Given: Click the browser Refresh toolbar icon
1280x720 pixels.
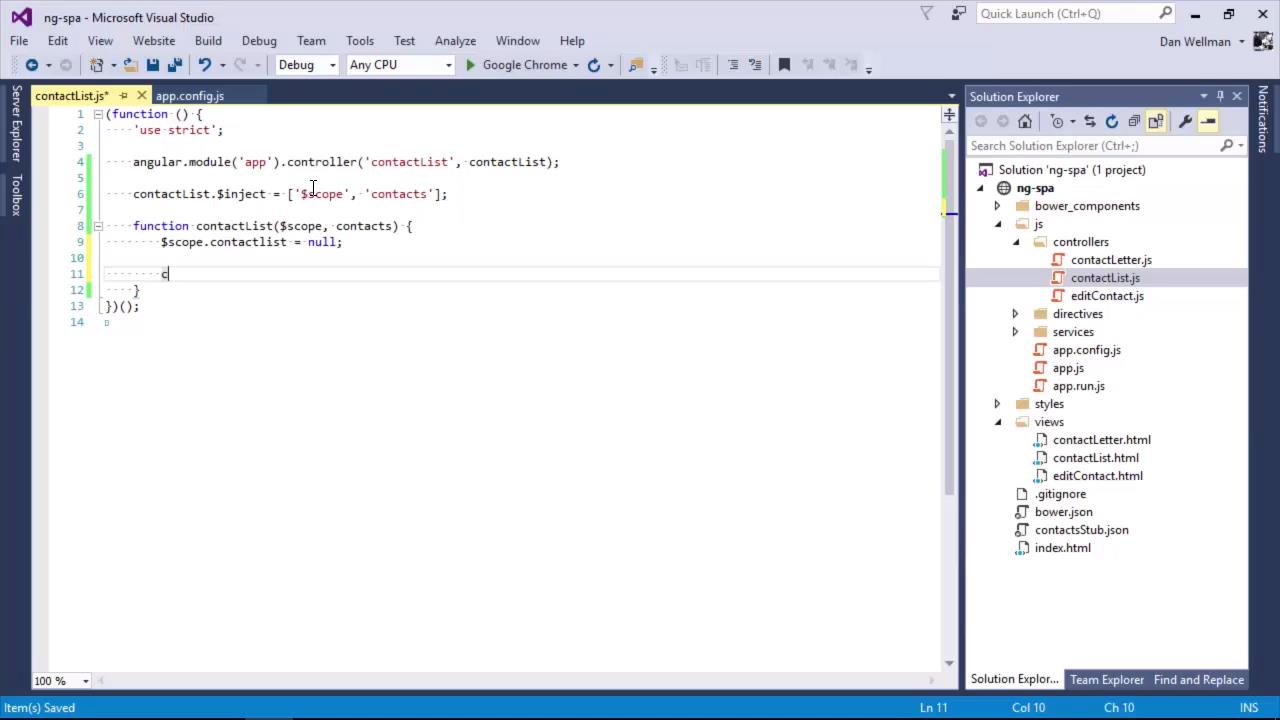Looking at the screenshot, I should [x=594, y=65].
